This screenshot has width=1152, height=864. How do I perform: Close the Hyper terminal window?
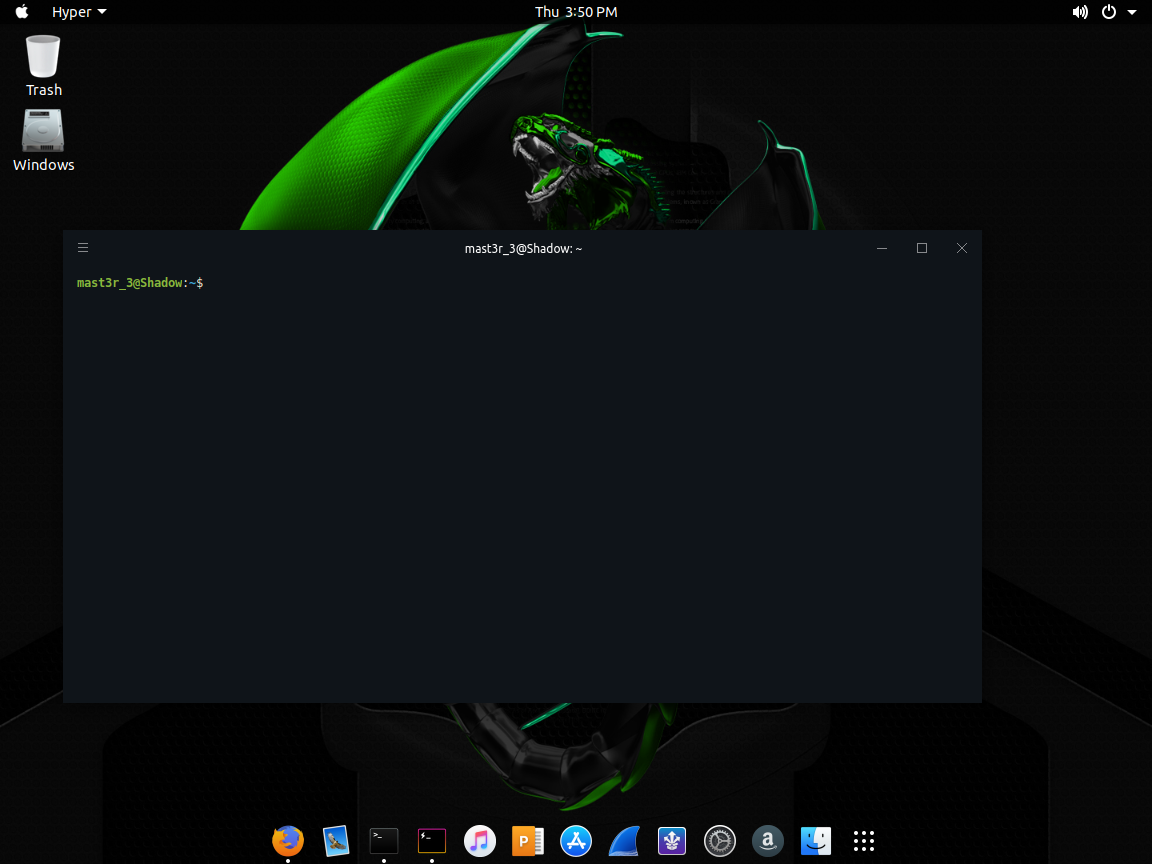pyautogui.click(x=962, y=248)
